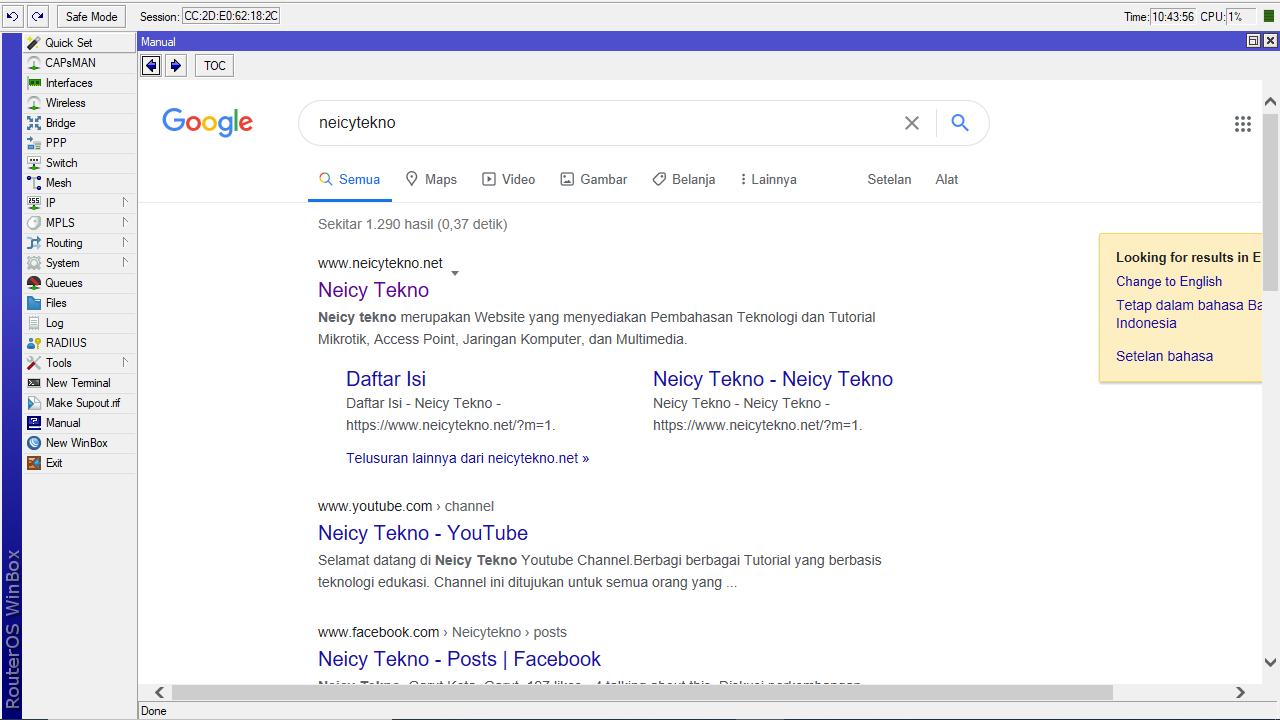Viewport: 1280px width, 720px height.
Task: Open the PPP menu
Action: point(80,143)
